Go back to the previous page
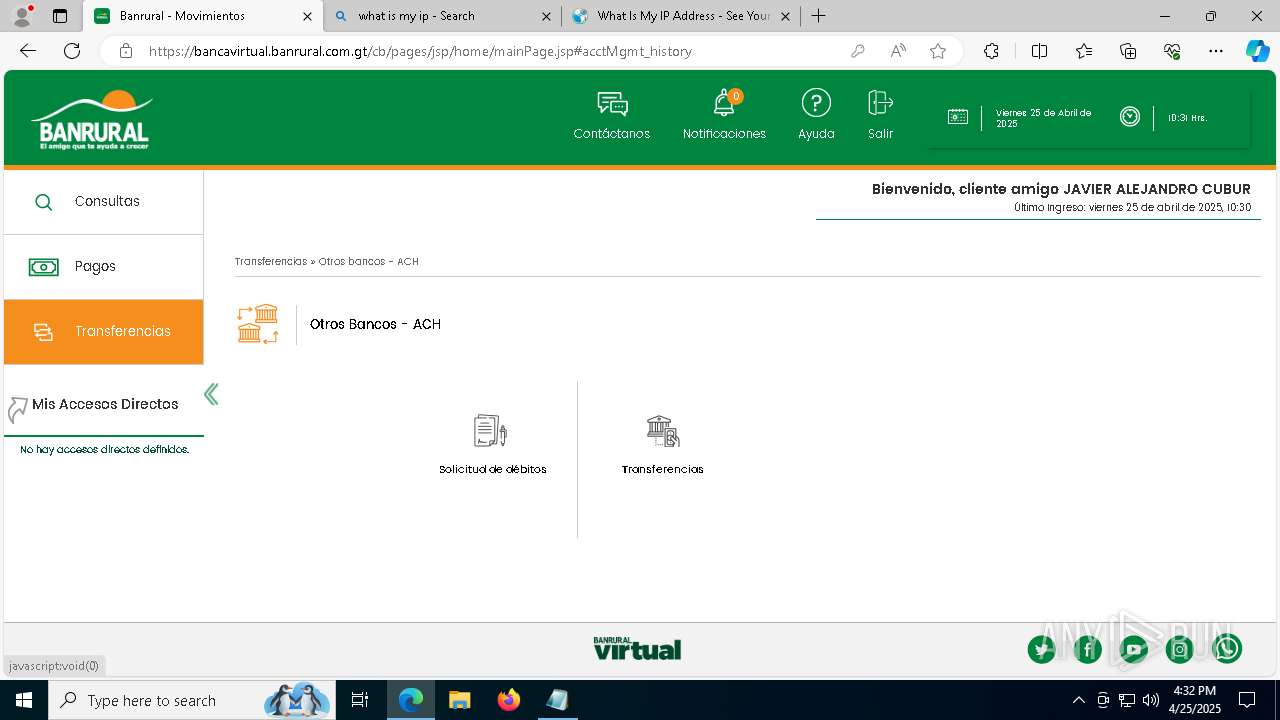Image resolution: width=1280 pixels, height=720 pixels. (28, 51)
